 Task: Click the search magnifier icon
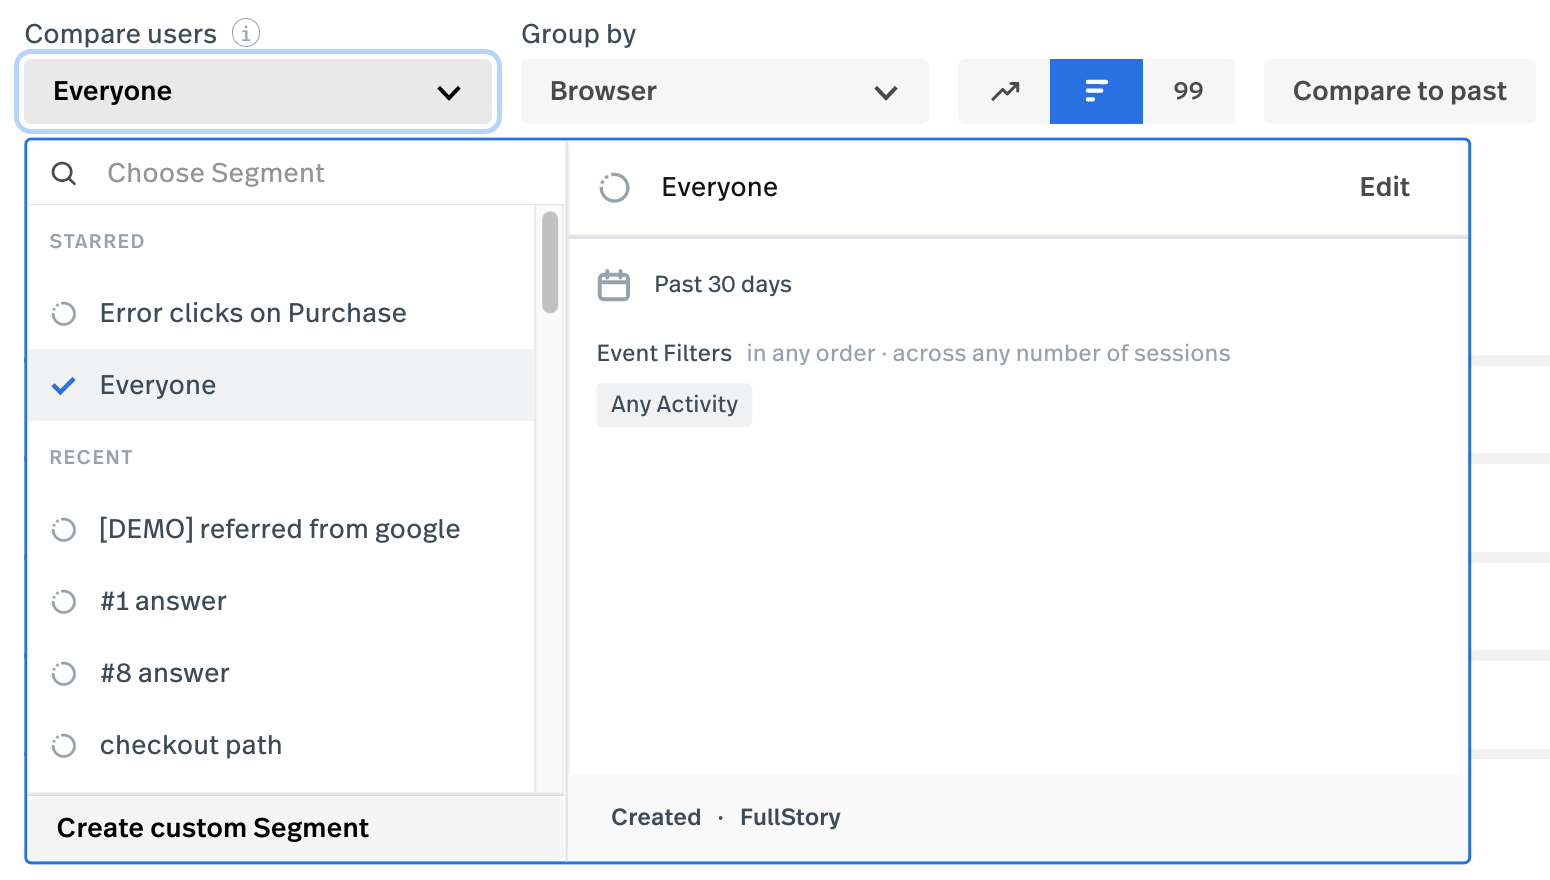click(64, 174)
